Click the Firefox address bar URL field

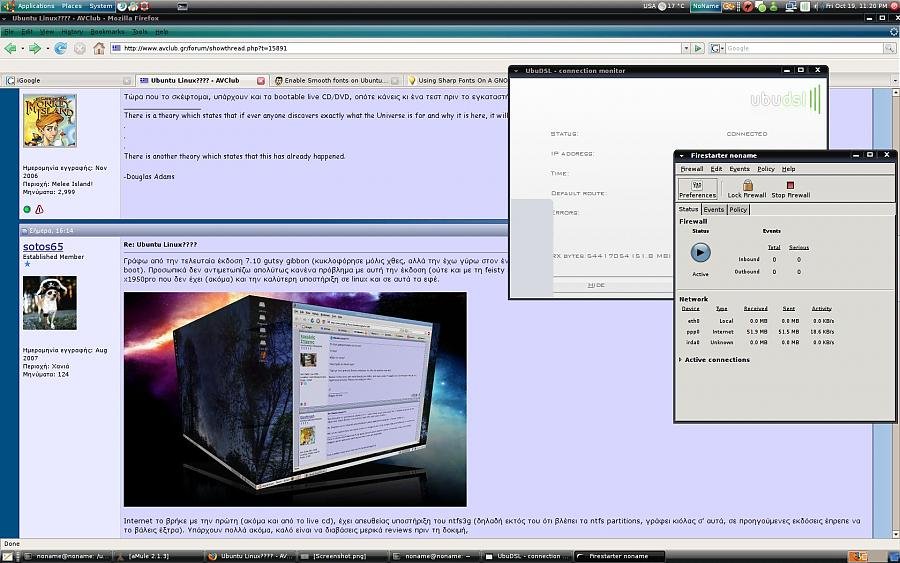[399, 48]
